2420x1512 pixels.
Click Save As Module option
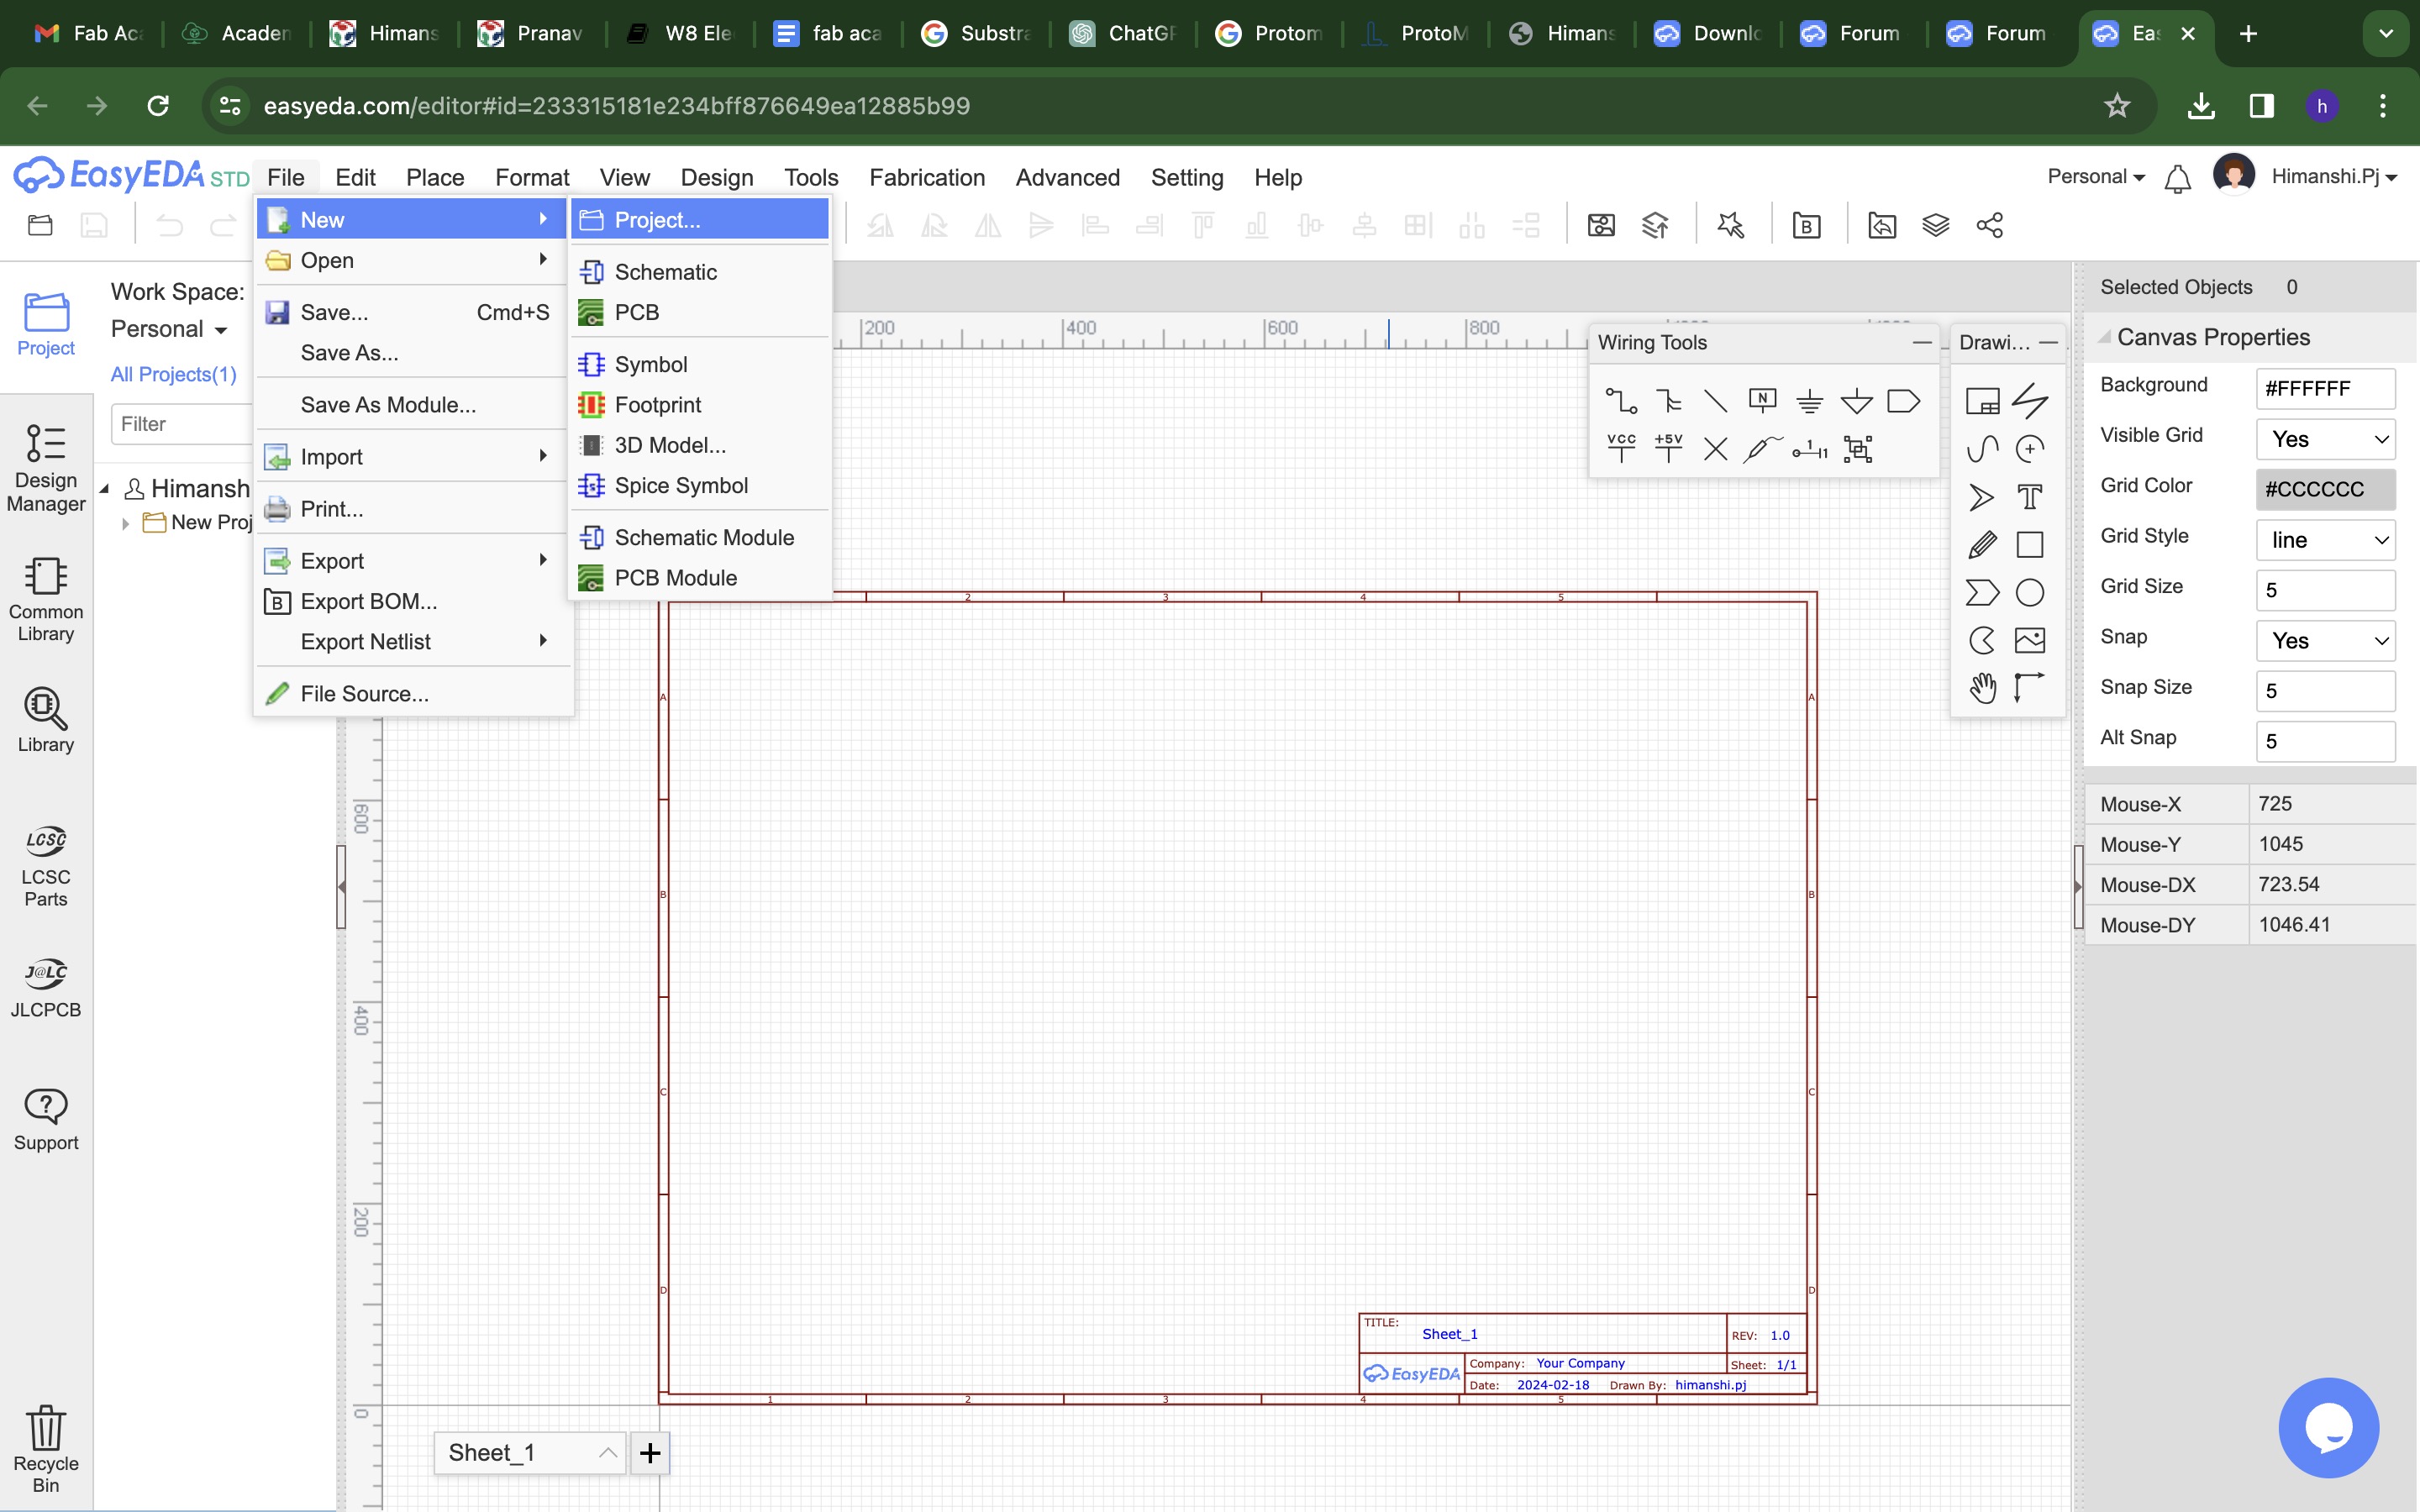click(387, 404)
